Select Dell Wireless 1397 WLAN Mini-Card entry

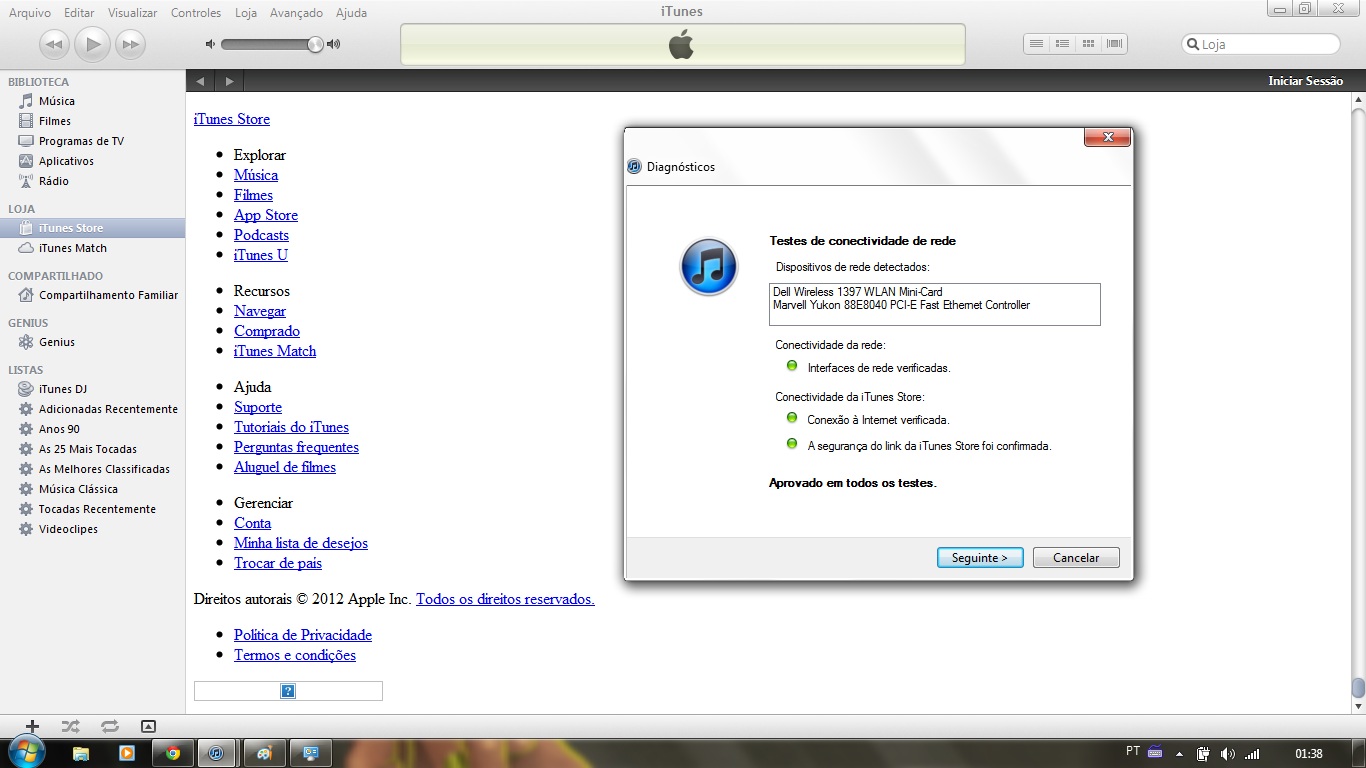tap(858, 292)
